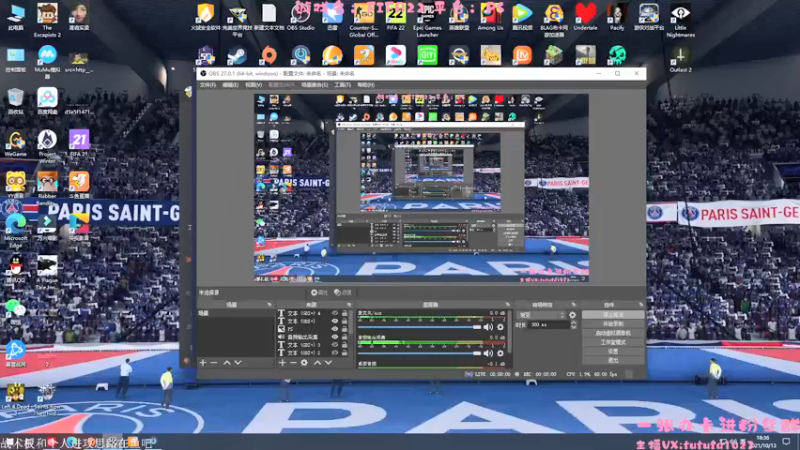The width and height of the screenshot is (800, 450).
Task: Mute the desktop audio channel speaker icon
Action: point(488,353)
